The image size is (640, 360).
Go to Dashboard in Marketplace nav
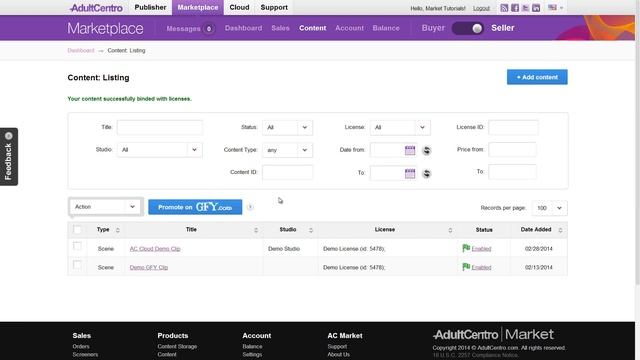click(243, 28)
